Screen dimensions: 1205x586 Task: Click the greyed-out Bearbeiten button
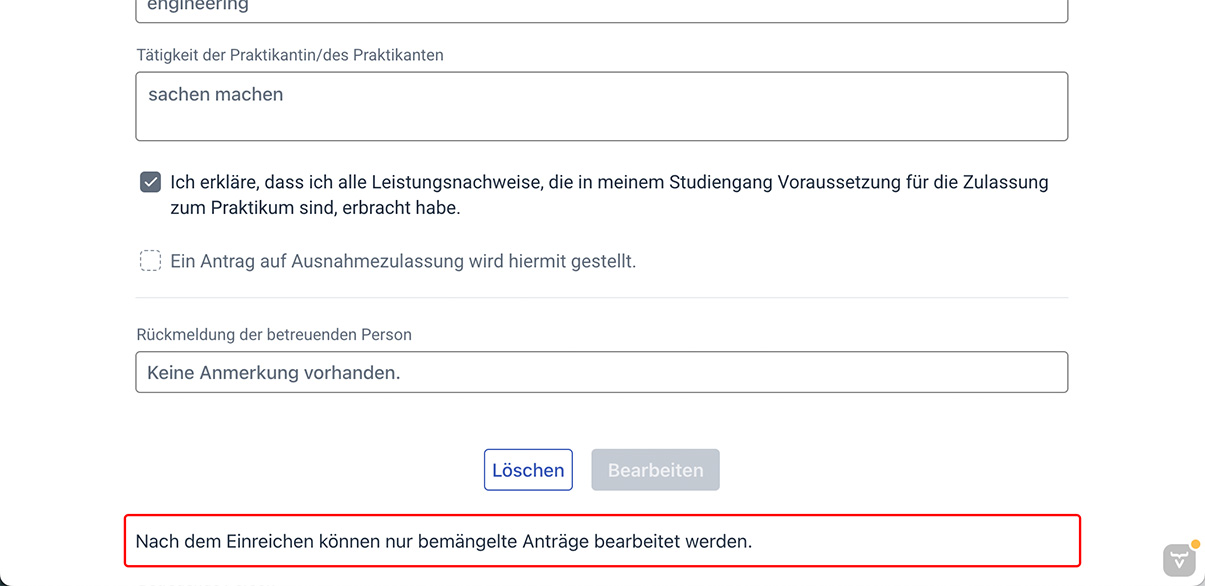tap(655, 470)
